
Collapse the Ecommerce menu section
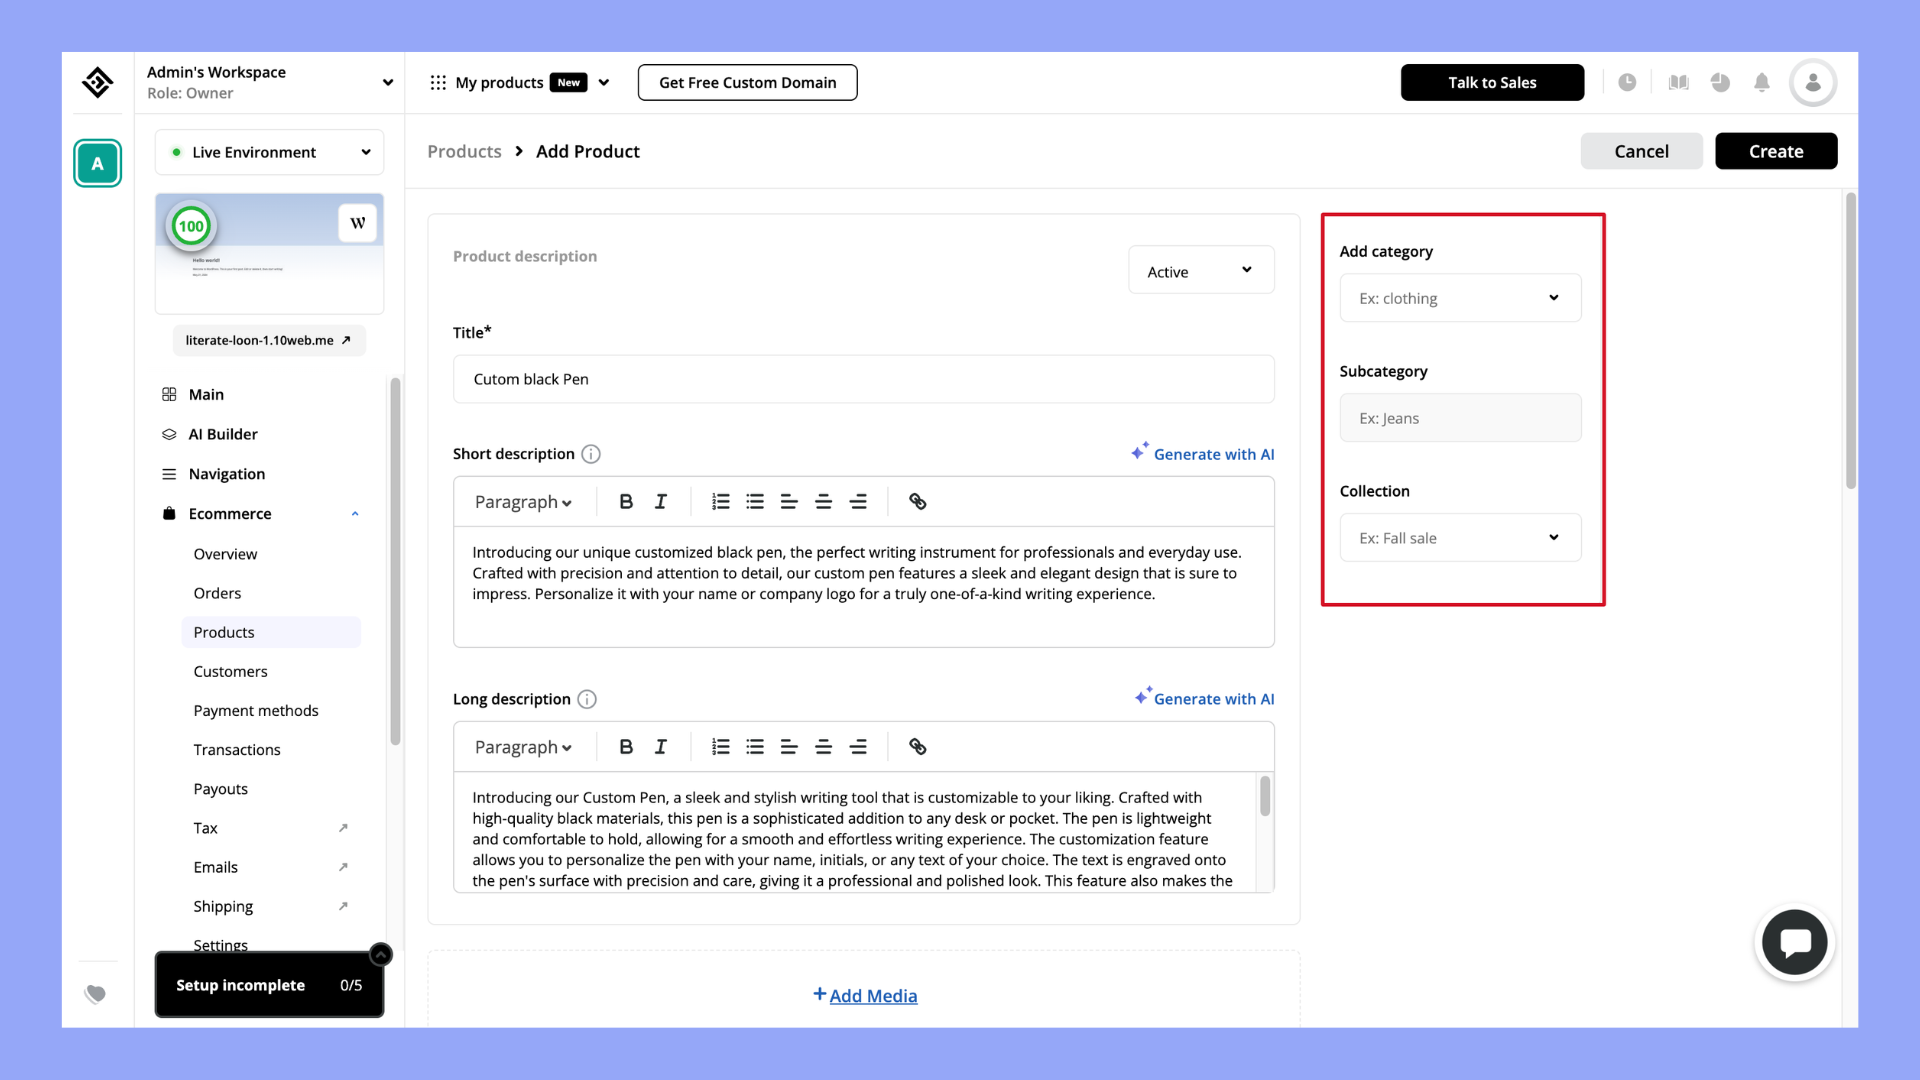[355, 514]
